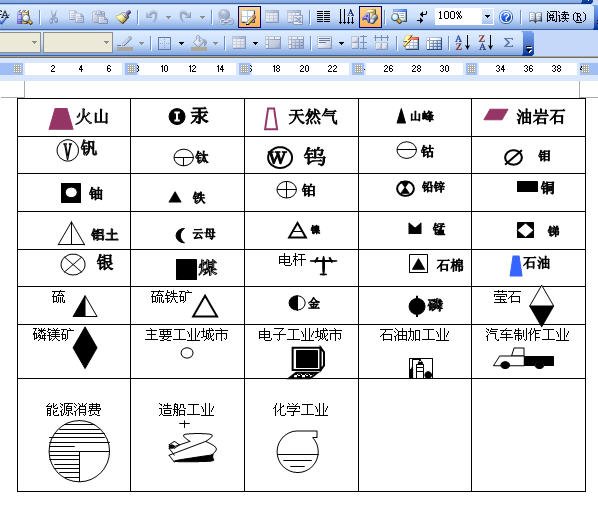
Task: Click the 油岩石 cell text
Action: 540,117
